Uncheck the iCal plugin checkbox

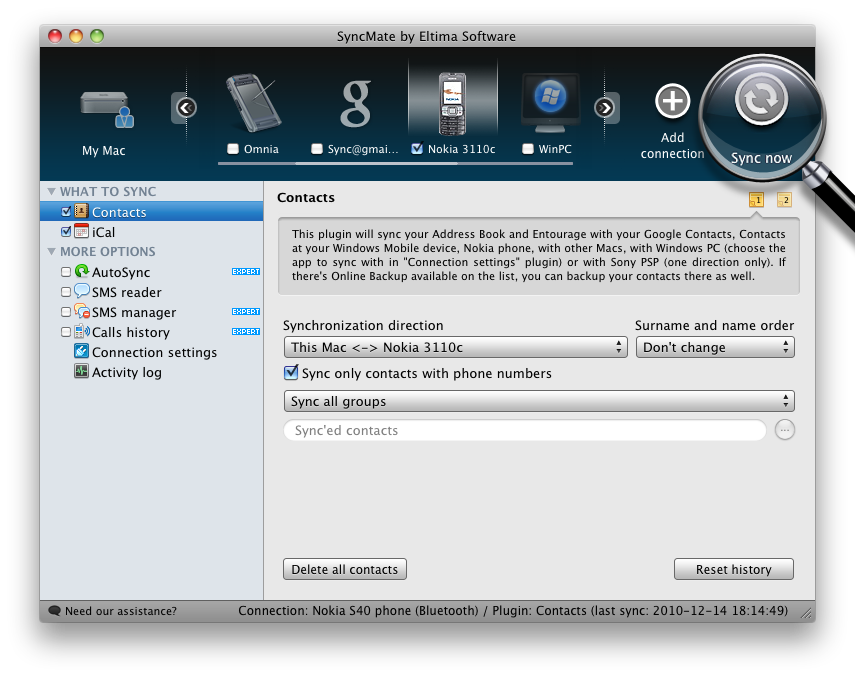(x=67, y=232)
